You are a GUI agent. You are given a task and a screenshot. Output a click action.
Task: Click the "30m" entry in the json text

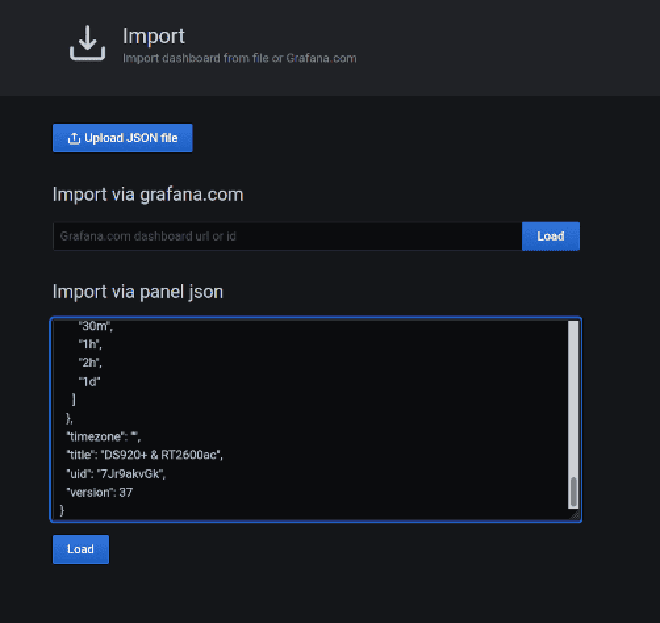point(94,326)
